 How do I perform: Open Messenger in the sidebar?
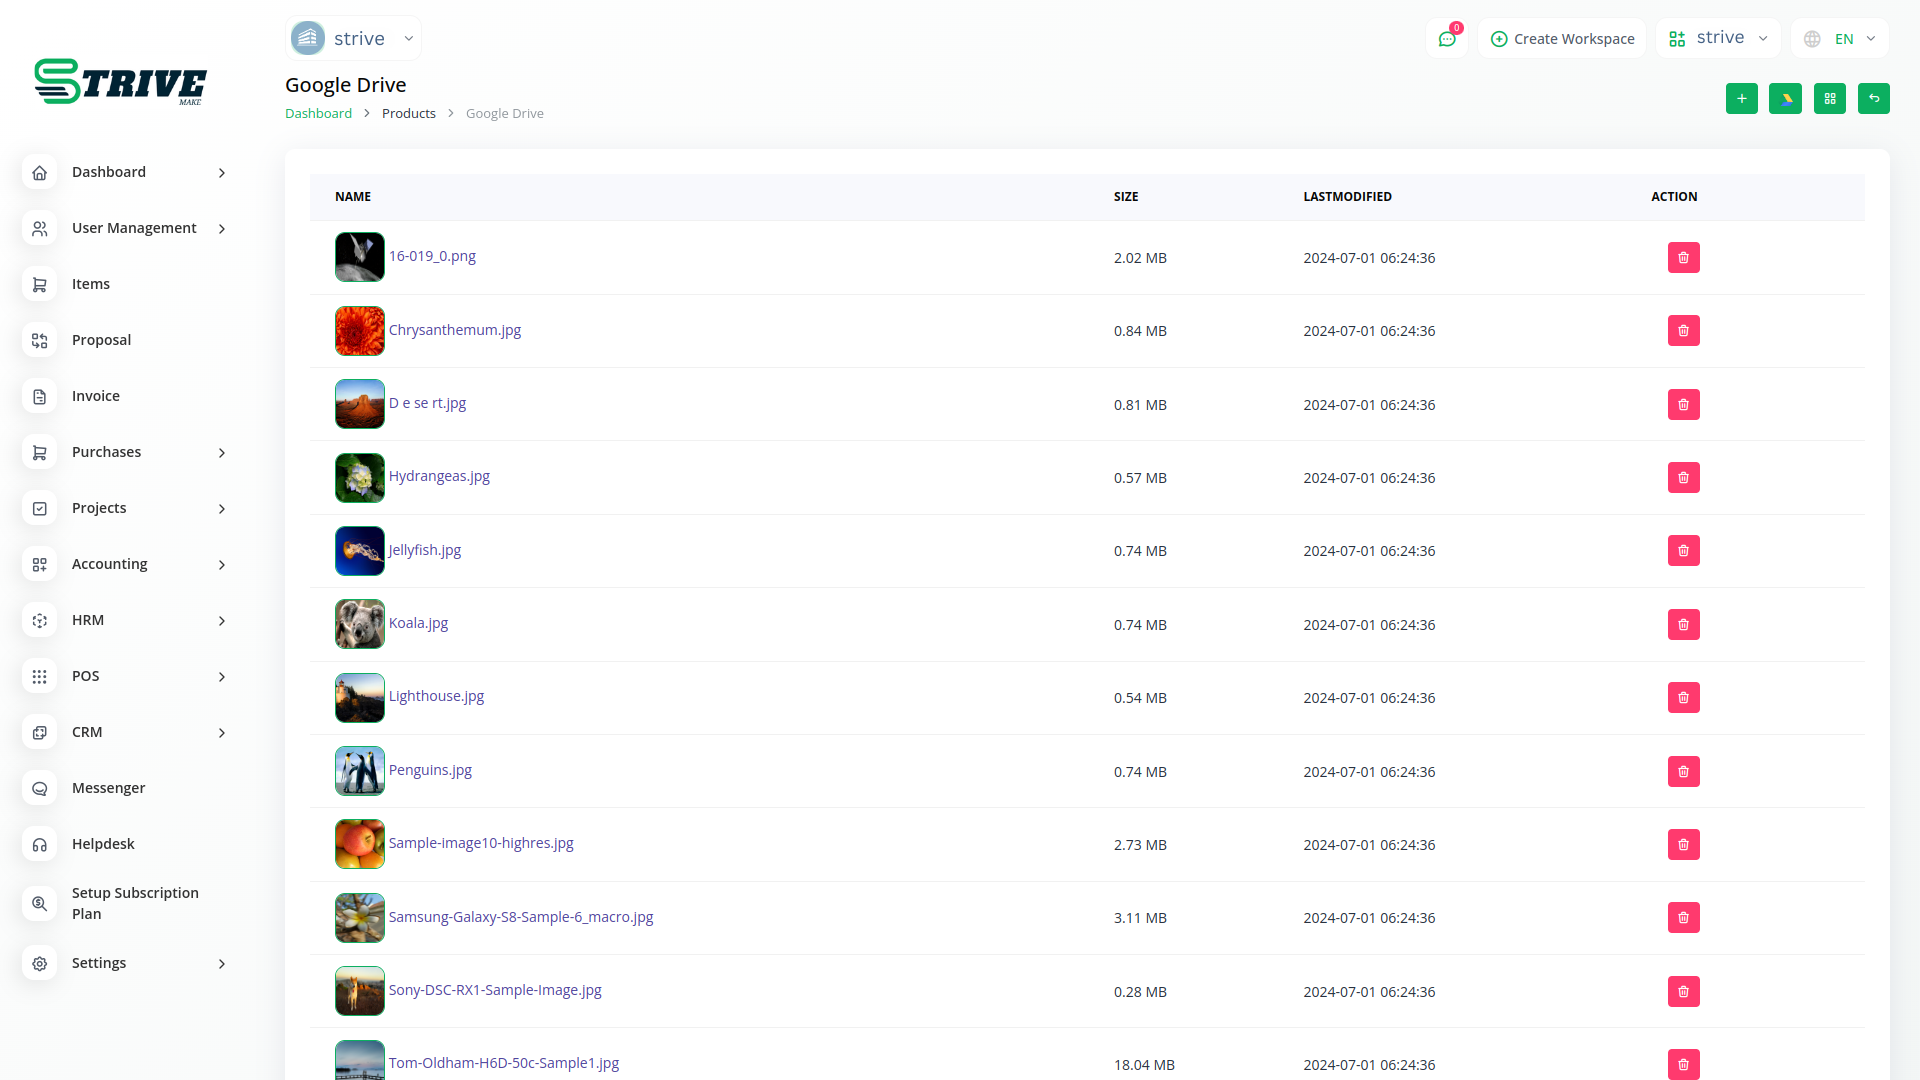tap(108, 788)
